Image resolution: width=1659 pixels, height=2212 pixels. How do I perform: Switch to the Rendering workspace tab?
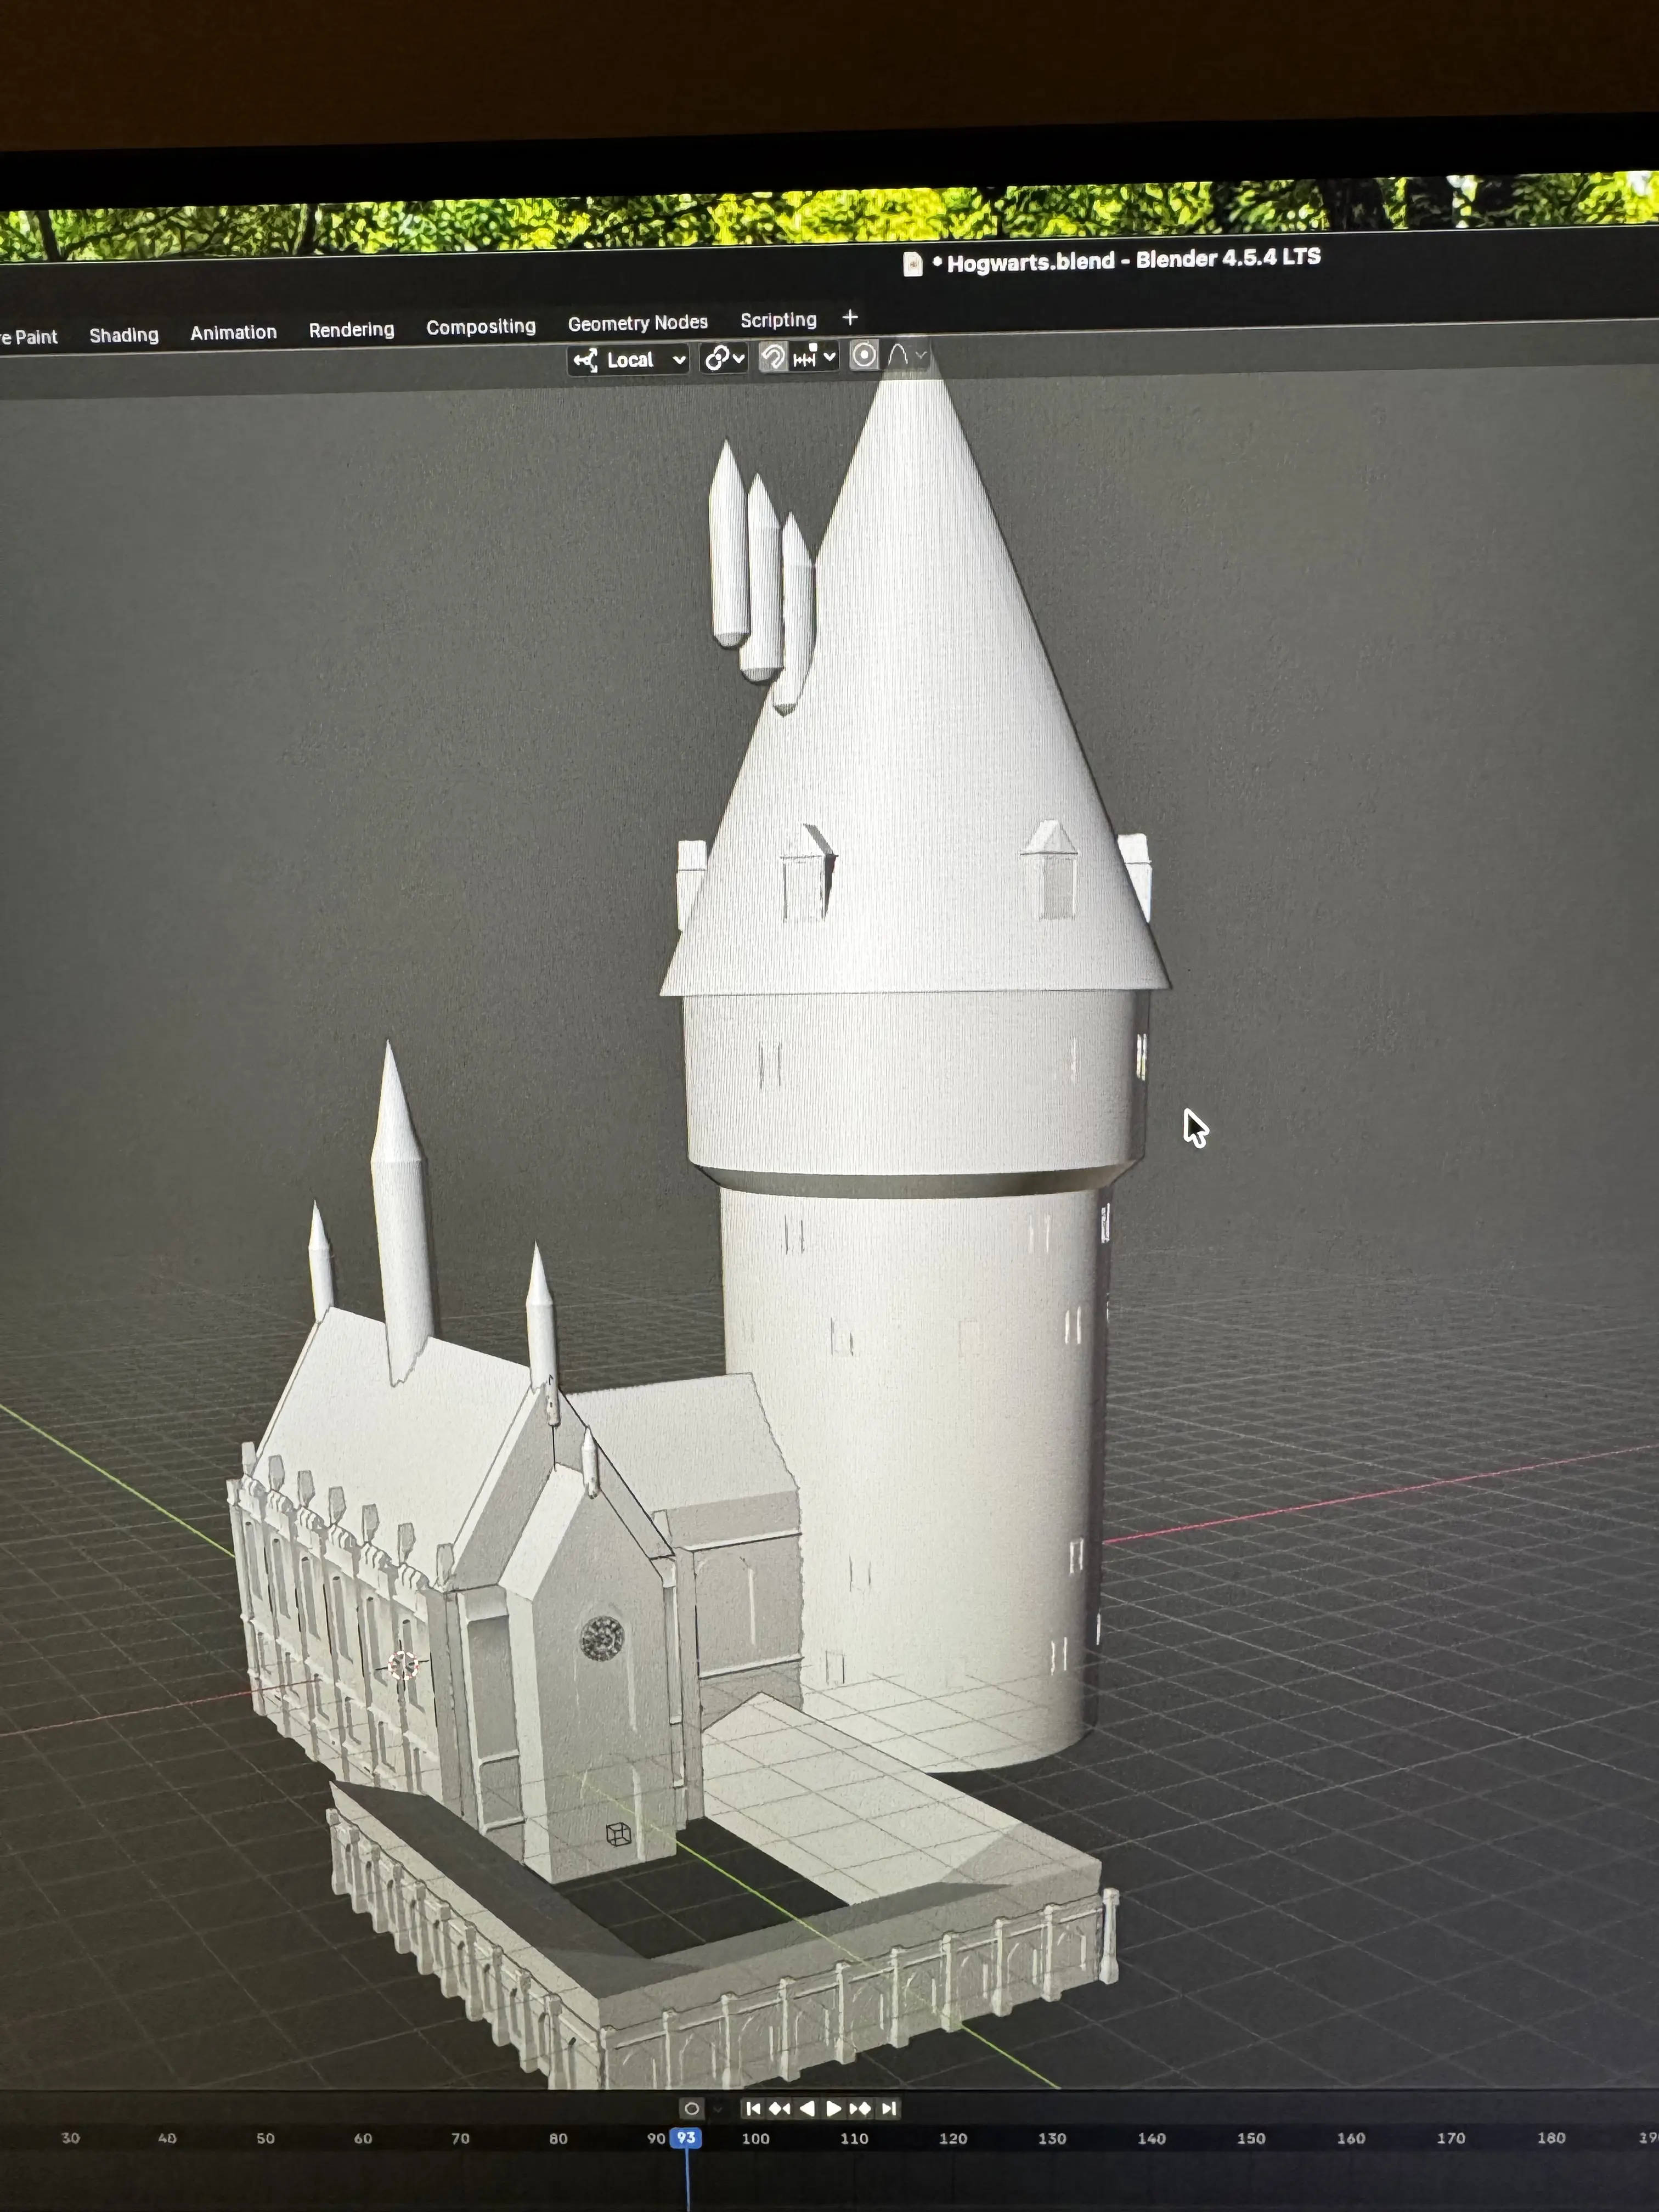(351, 330)
